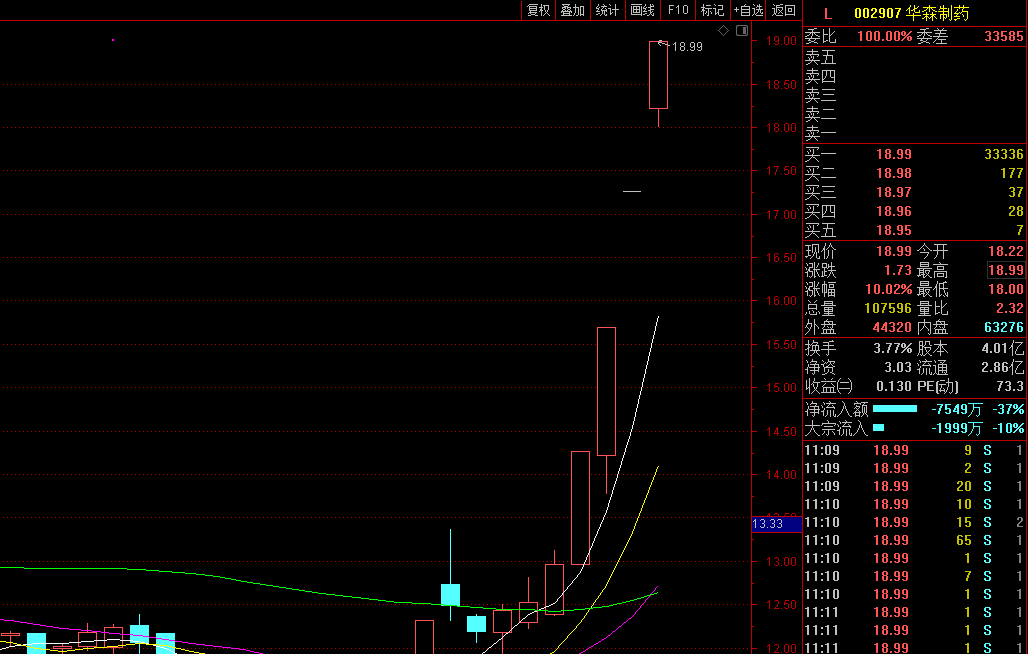
Task: Click the 标记 mark button
Action: click(712, 10)
